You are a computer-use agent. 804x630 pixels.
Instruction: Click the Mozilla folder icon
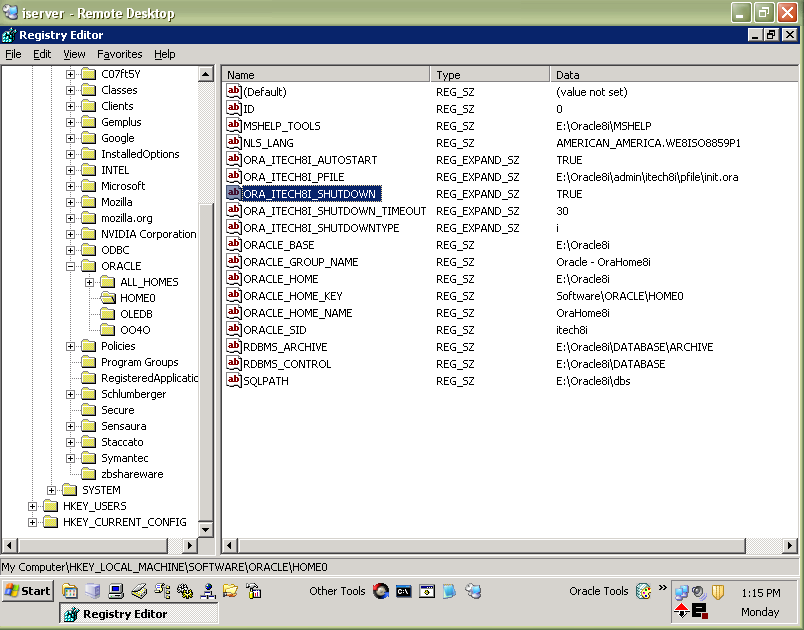[x=89, y=202]
